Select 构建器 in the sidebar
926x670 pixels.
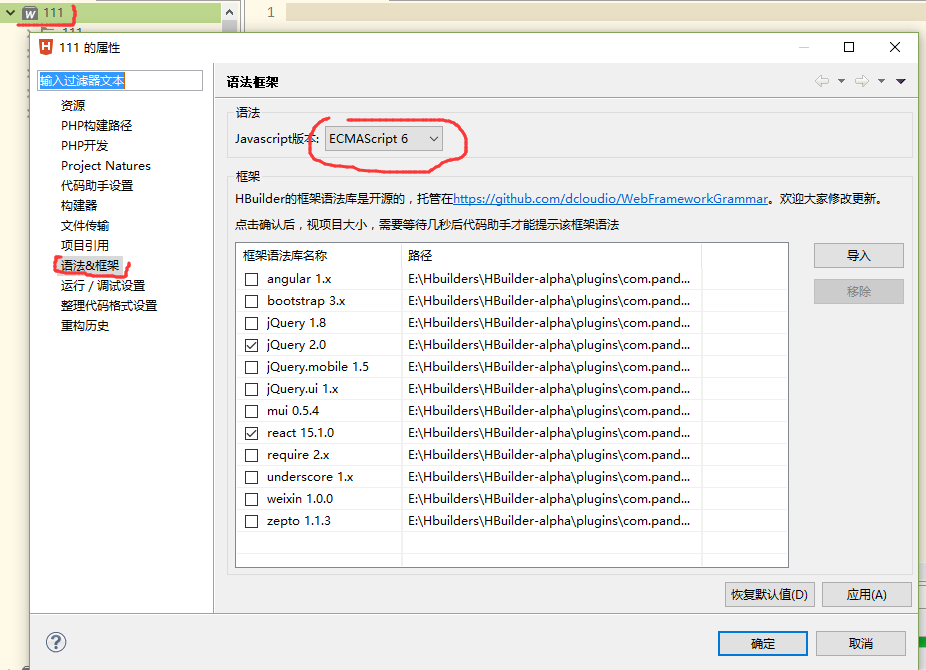[x=79, y=205]
